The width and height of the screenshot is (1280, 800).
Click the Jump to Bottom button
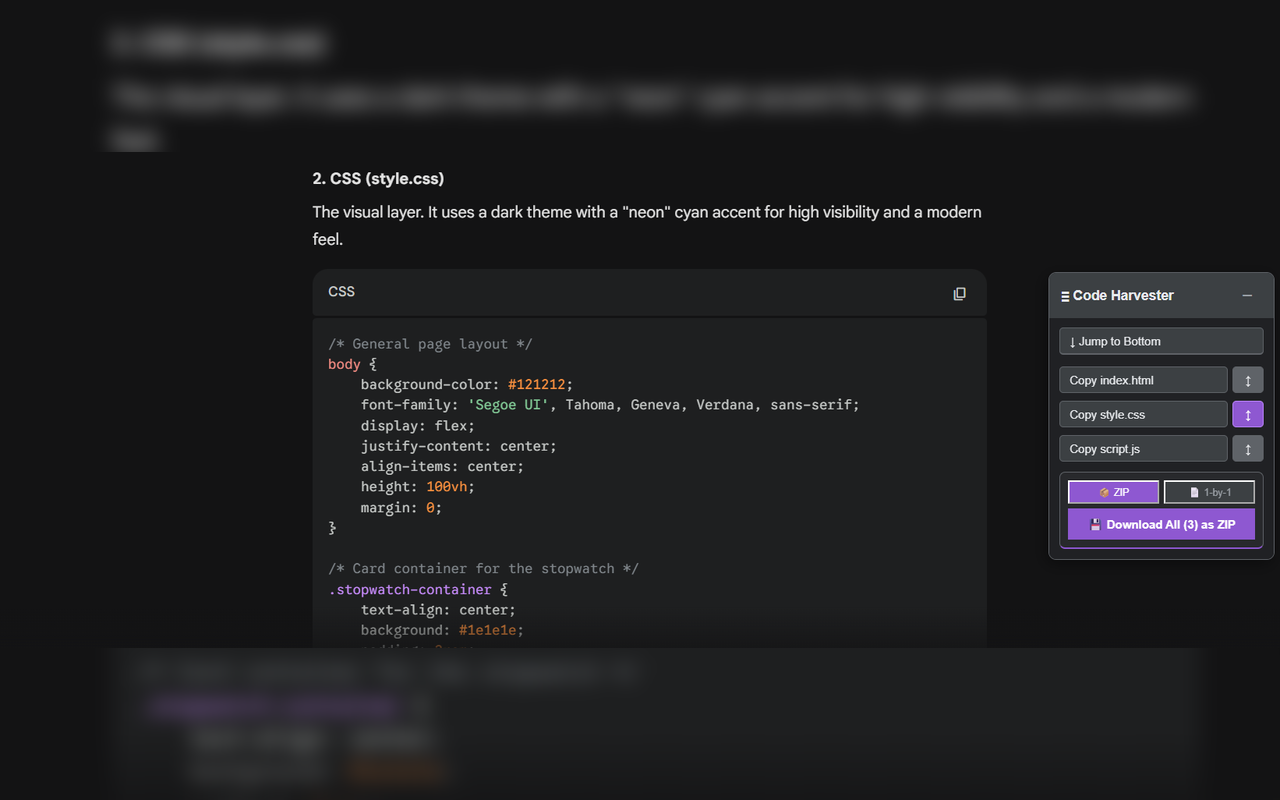1160,341
